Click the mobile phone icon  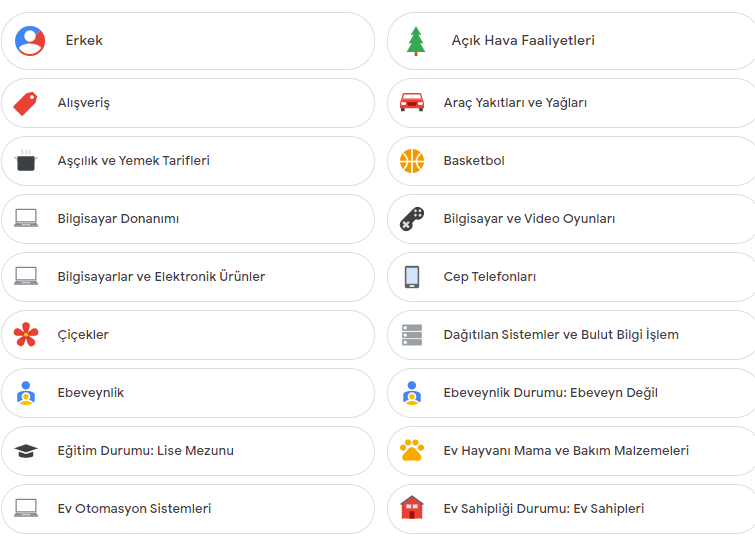412,277
